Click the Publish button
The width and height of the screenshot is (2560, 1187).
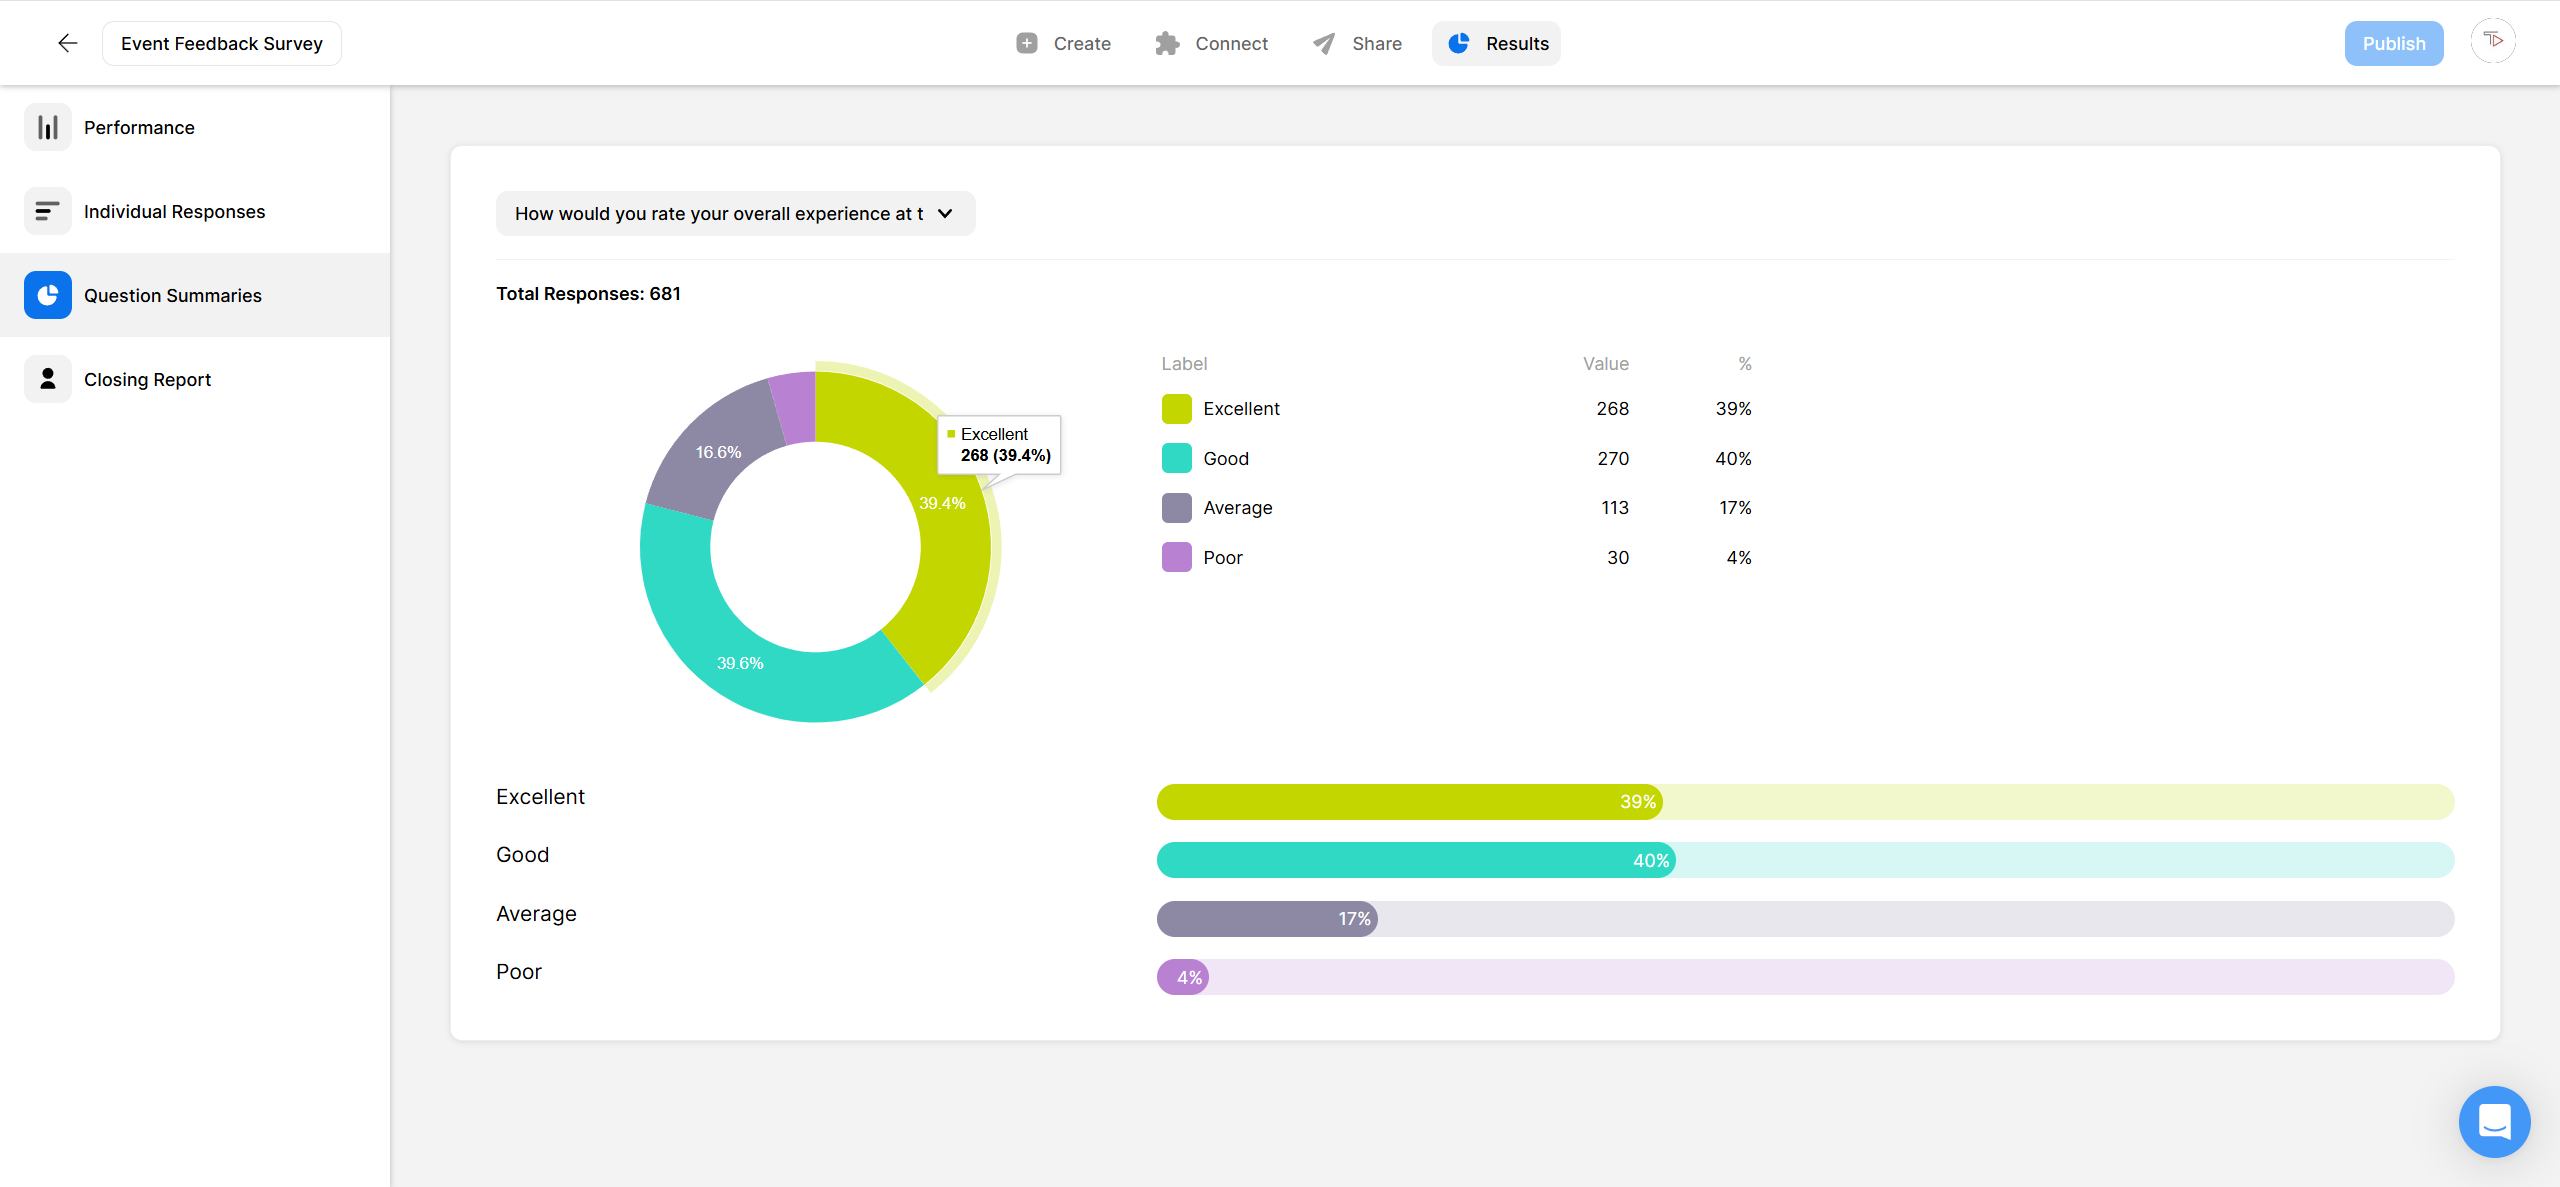click(2394, 43)
